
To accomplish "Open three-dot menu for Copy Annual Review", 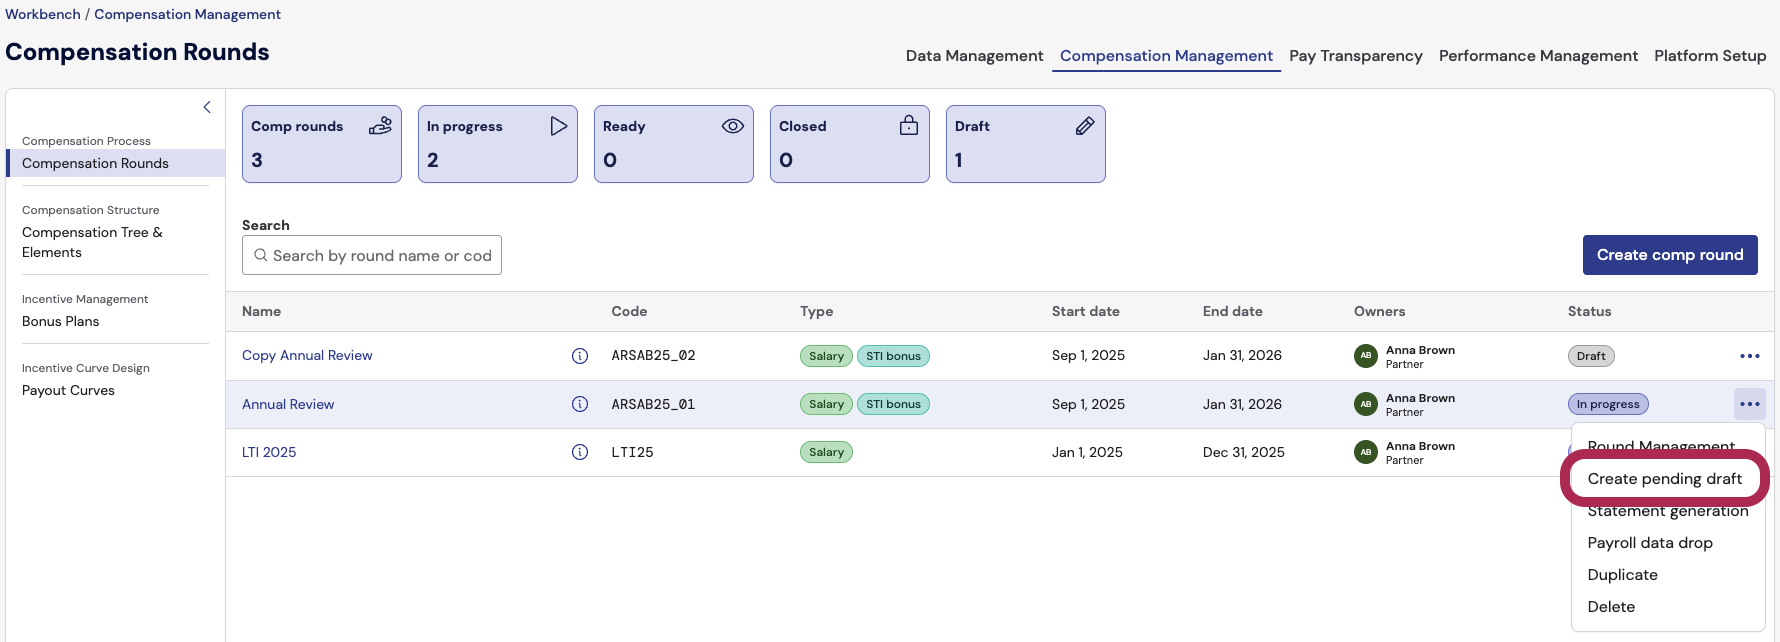I will click(1749, 356).
